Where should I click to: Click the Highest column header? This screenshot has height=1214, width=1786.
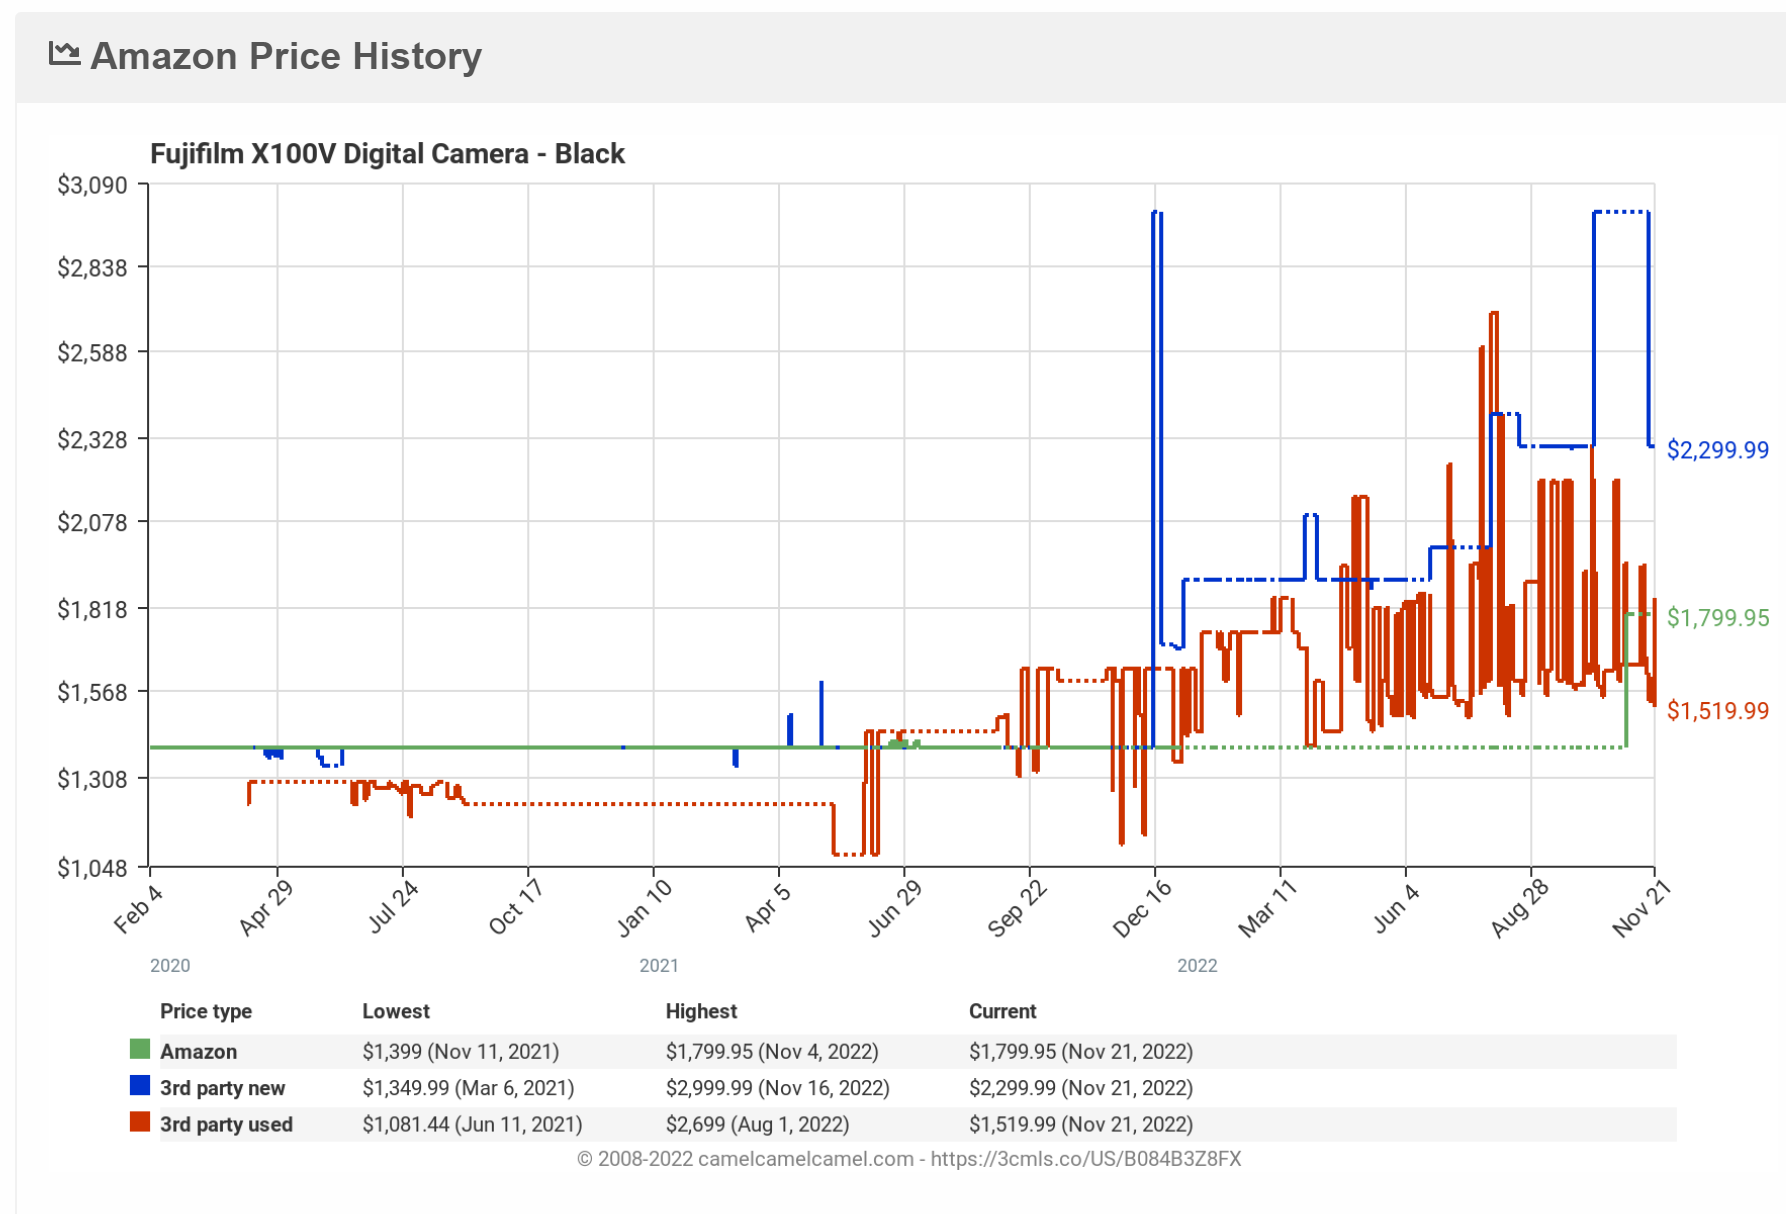pyautogui.click(x=701, y=1011)
